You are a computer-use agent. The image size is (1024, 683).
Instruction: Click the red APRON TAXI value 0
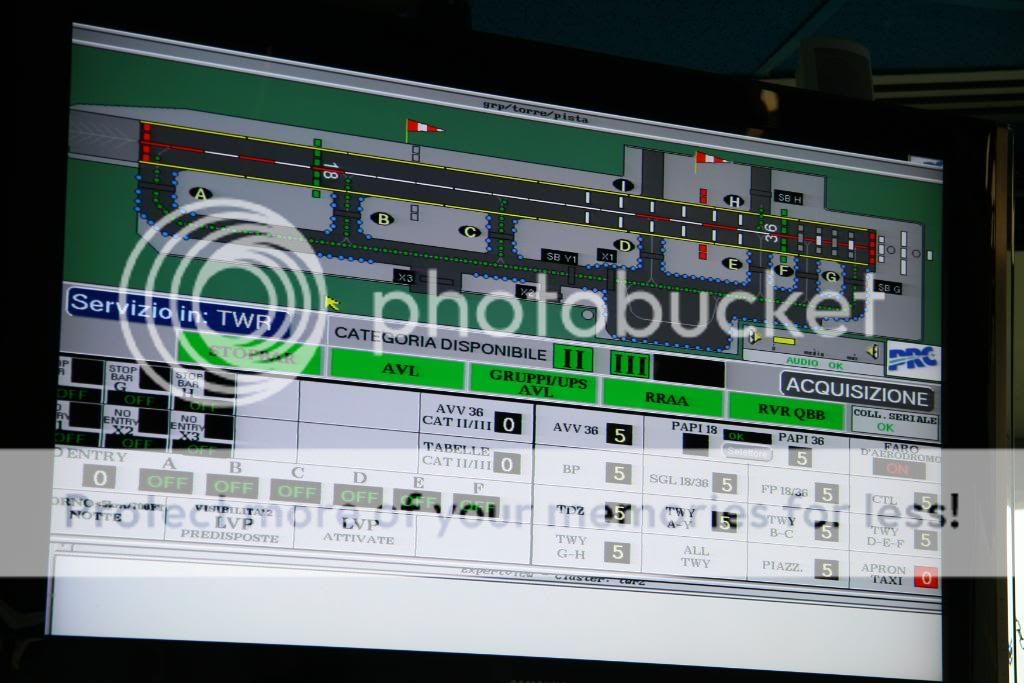pyautogui.click(x=925, y=577)
